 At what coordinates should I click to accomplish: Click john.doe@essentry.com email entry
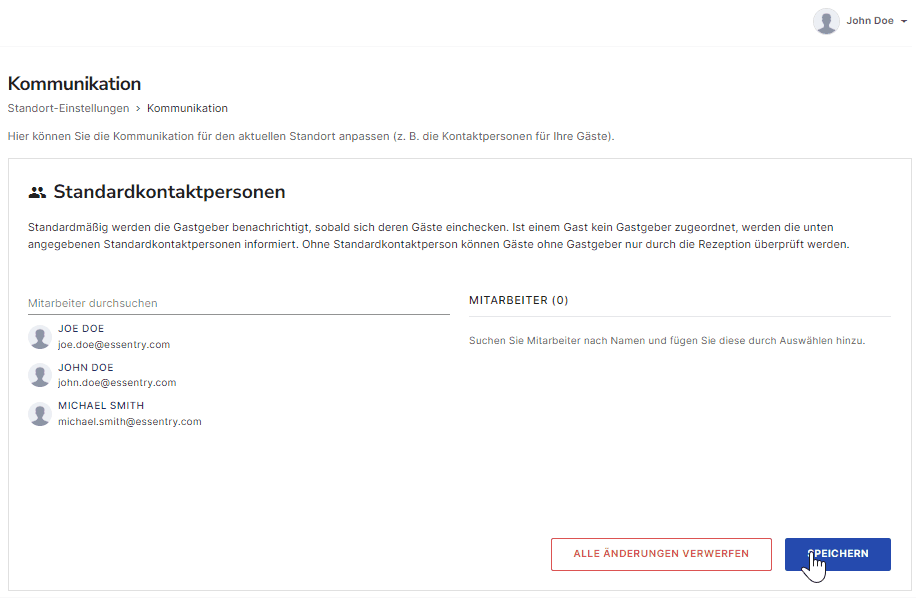pos(117,383)
